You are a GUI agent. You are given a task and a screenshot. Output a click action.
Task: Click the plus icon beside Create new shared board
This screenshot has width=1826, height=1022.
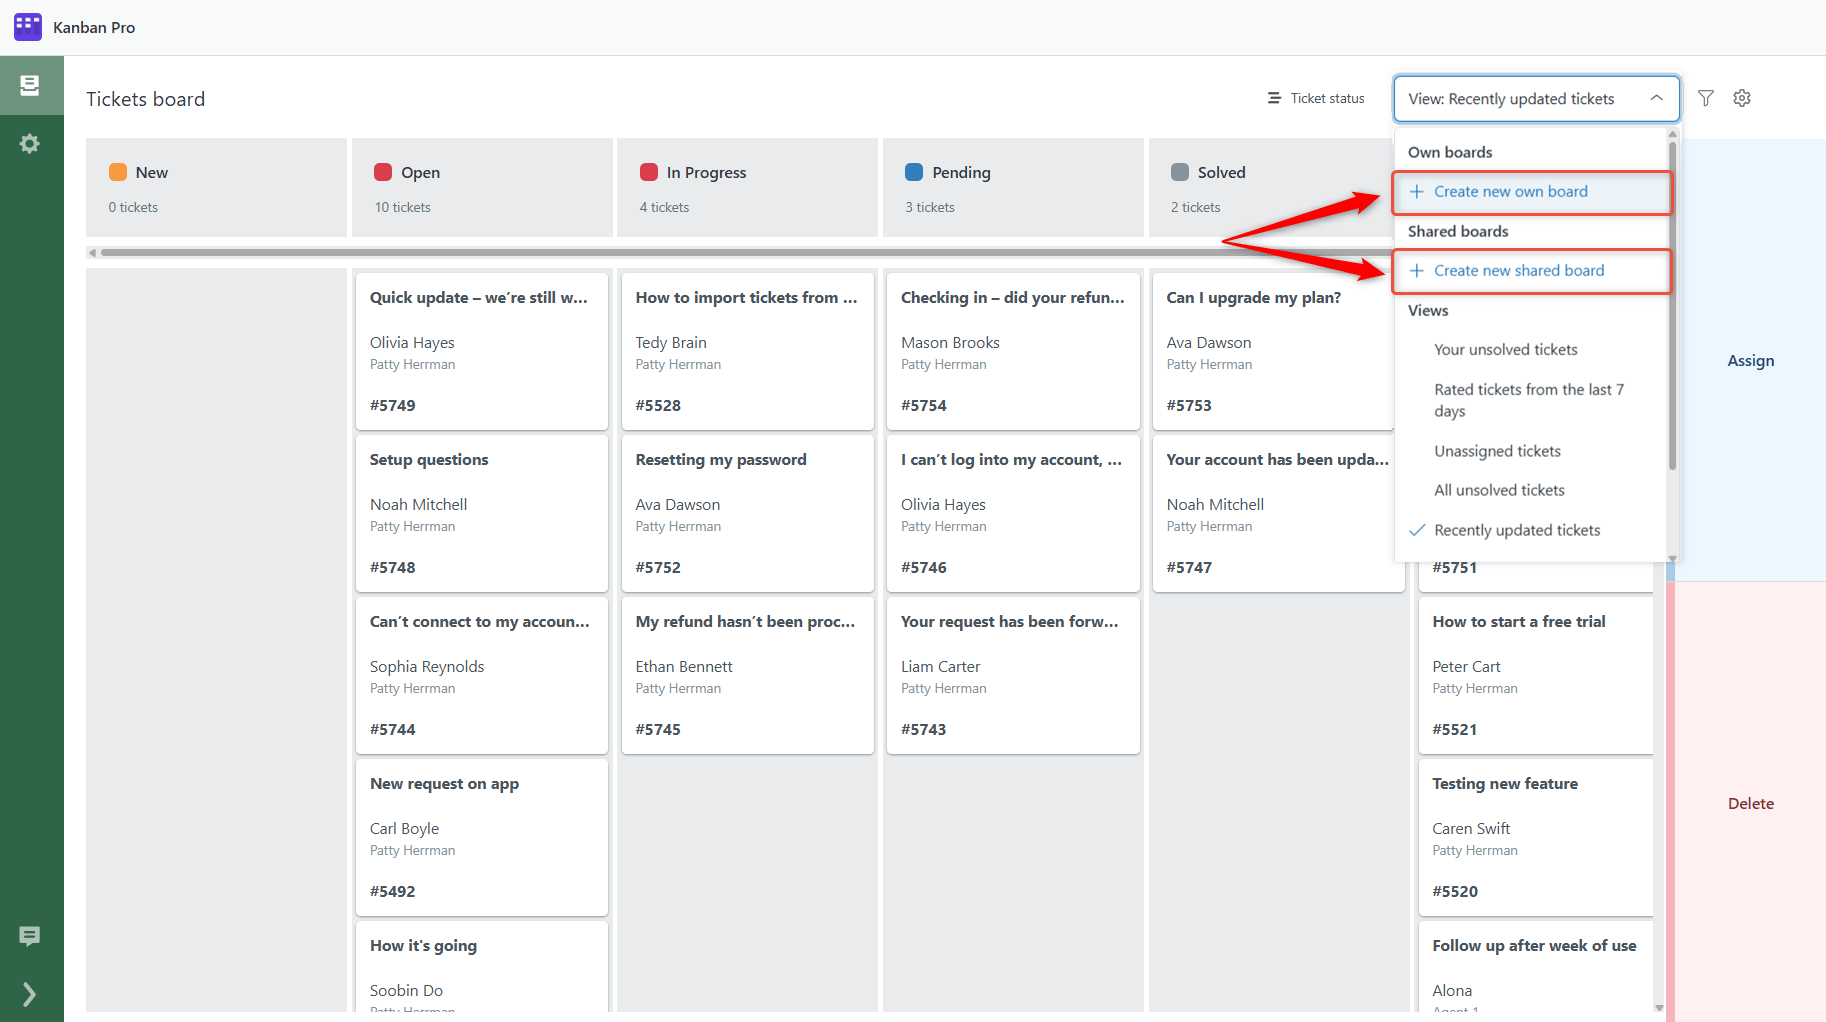coord(1415,270)
